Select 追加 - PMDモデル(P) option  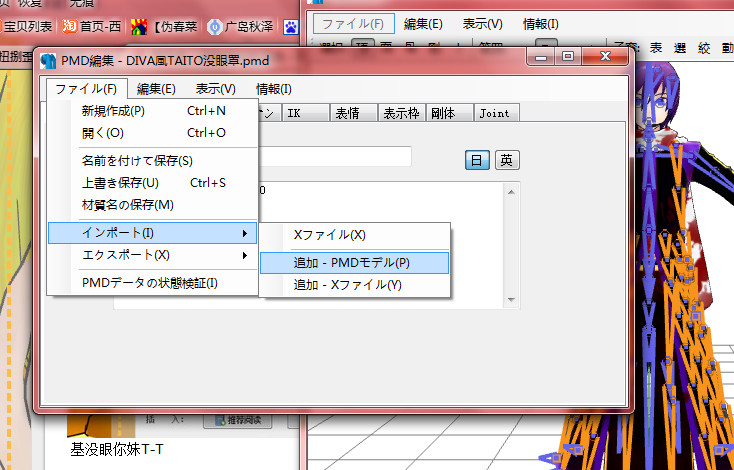click(x=355, y=263)
